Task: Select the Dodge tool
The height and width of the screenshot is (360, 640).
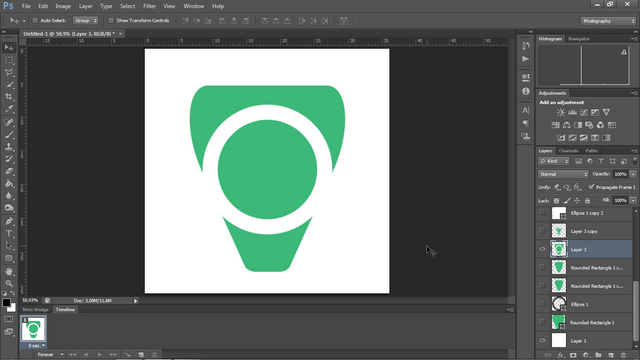Action: point(9,208)
